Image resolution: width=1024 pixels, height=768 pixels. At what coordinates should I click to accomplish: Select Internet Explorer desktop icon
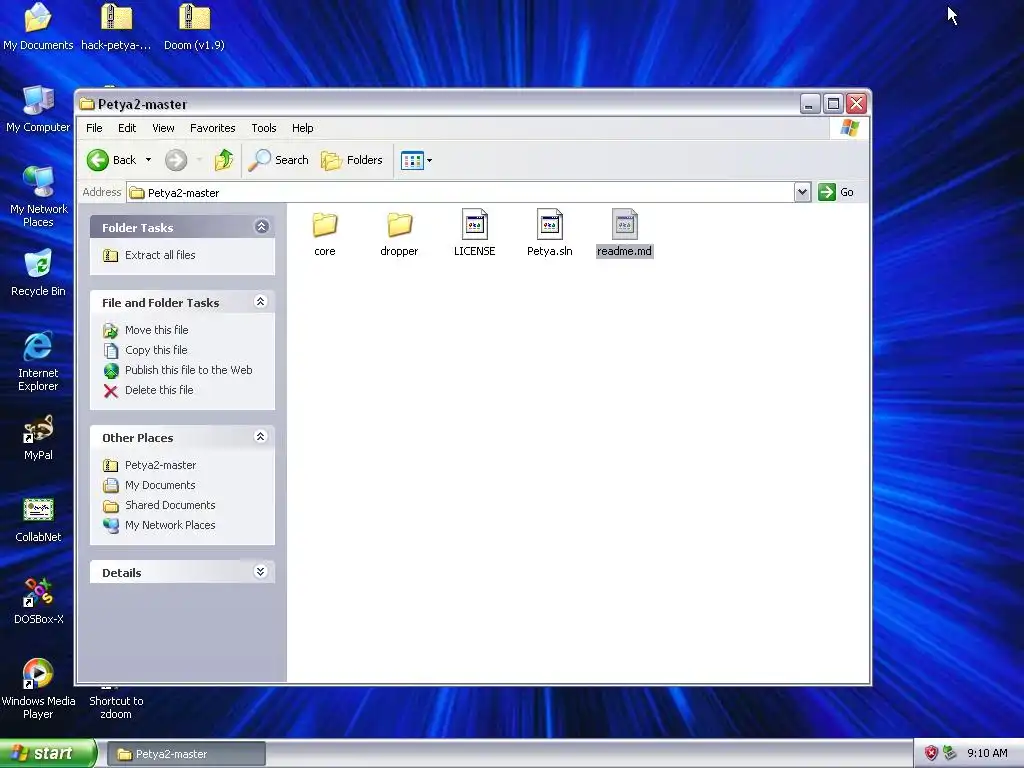[x=38, y=361]
